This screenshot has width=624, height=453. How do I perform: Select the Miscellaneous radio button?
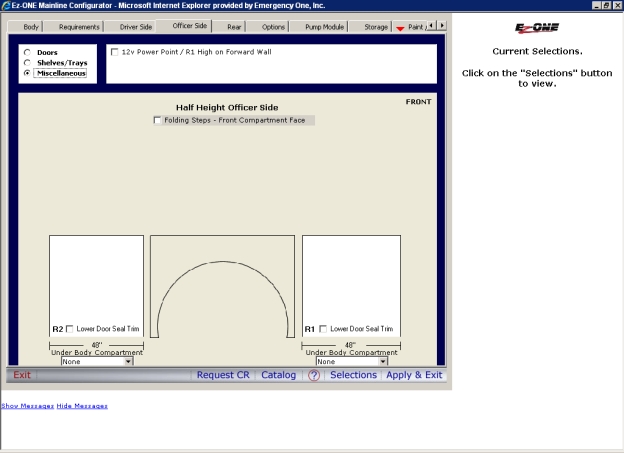pyautogui.click(x=27, y=73)
